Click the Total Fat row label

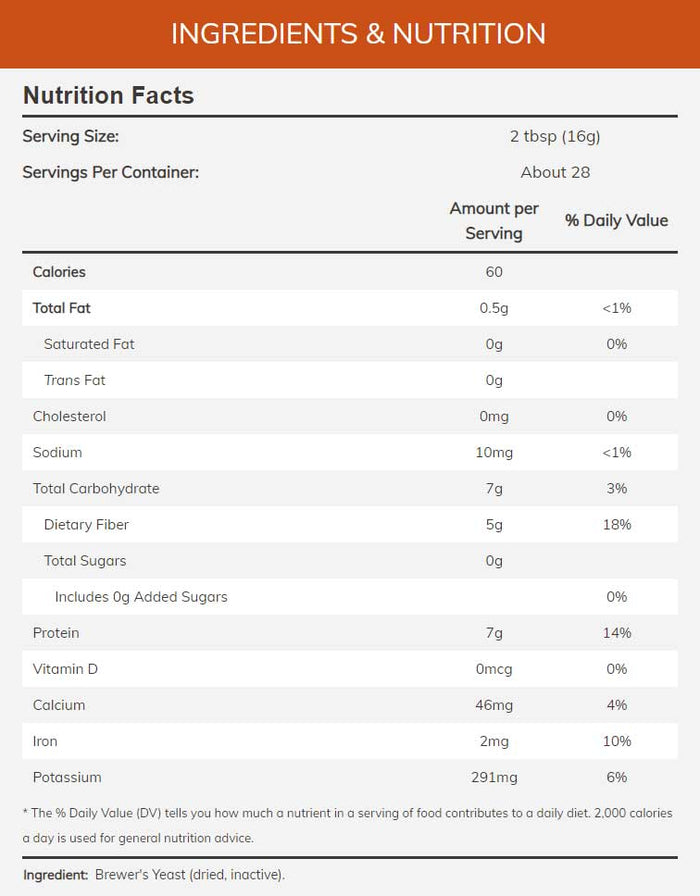click(62, 308)
